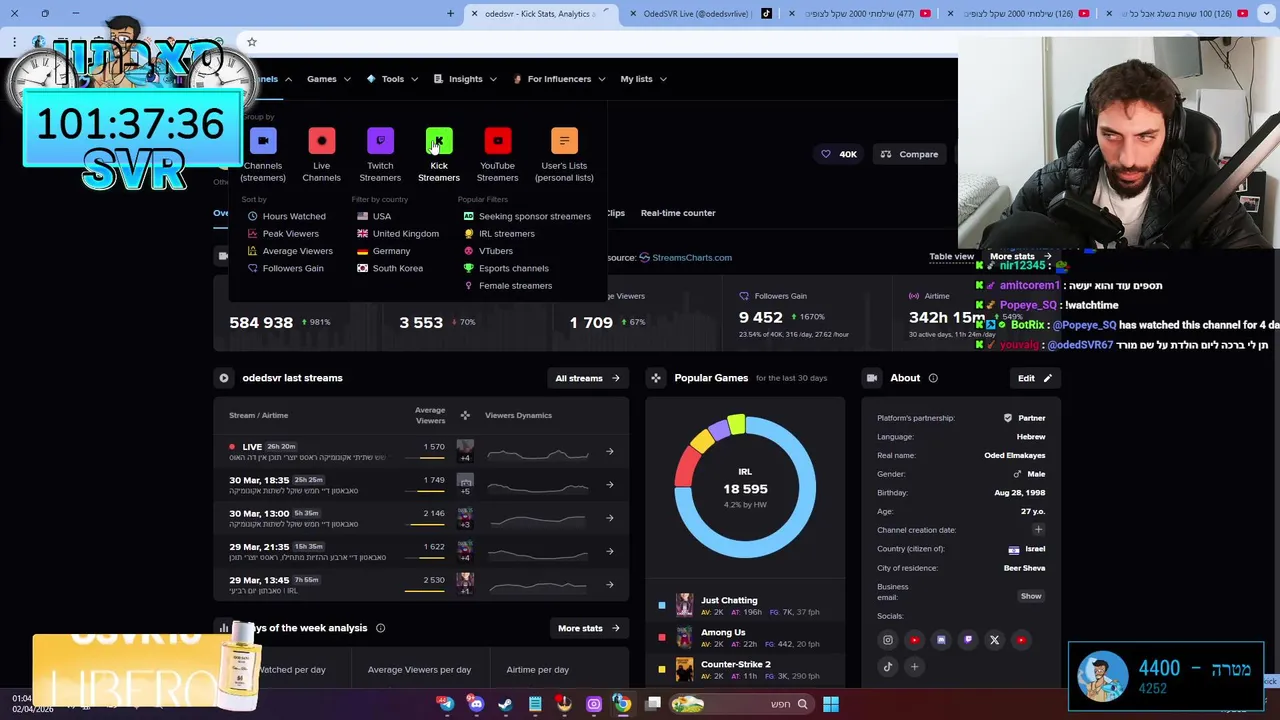This screenshot has width=1280, height=720.
Task: Expand the For Influencers dropdown menu
Action: coord(559,79)
